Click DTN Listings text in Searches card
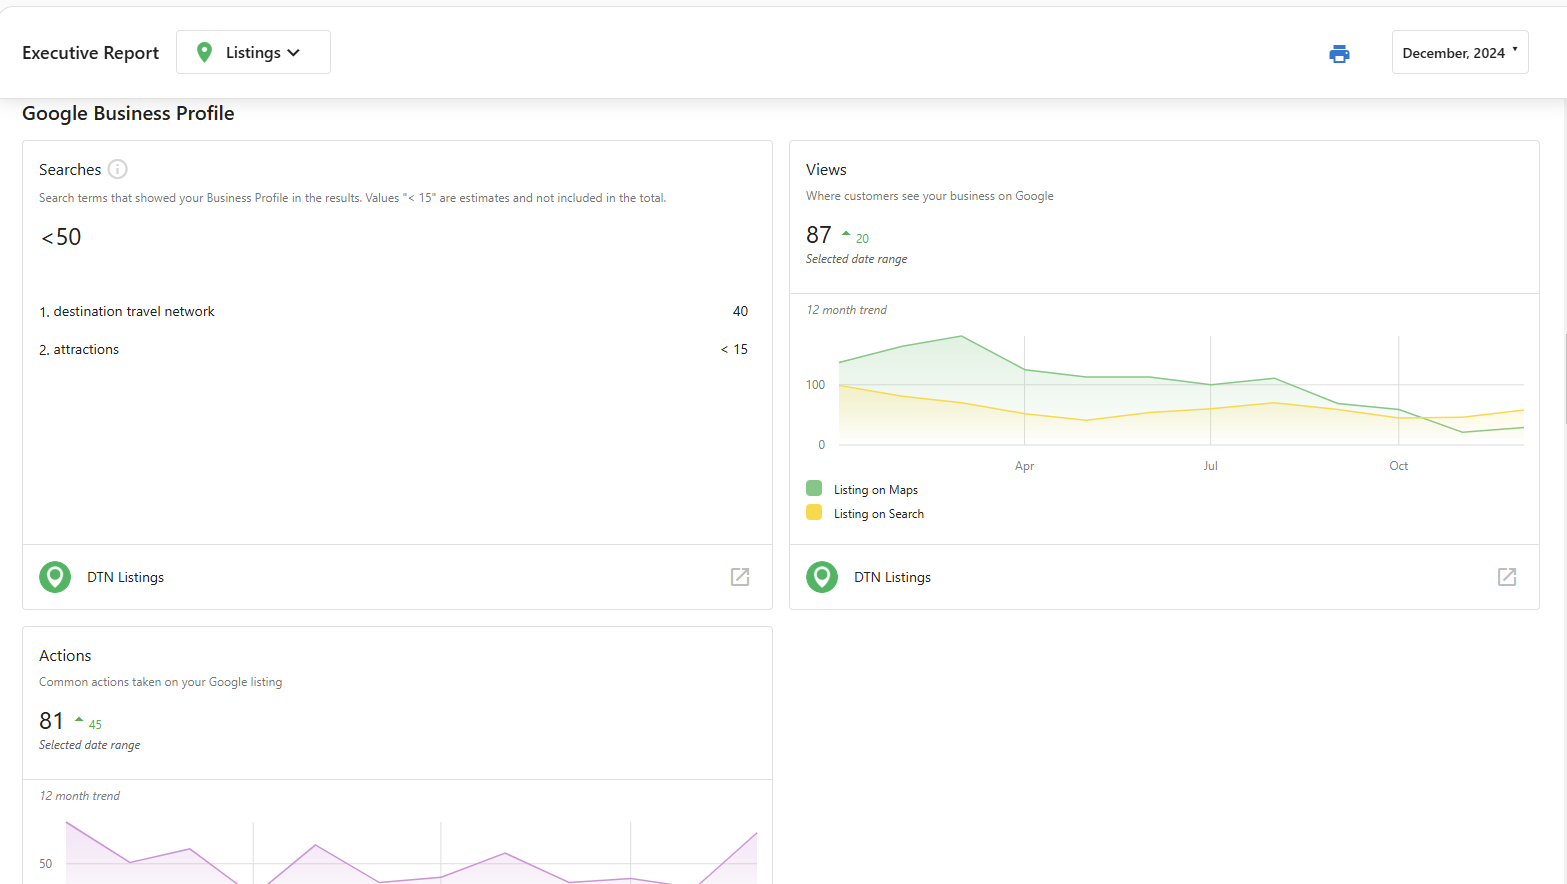This screenshot has height=884, width=1567. pos(125,577)
